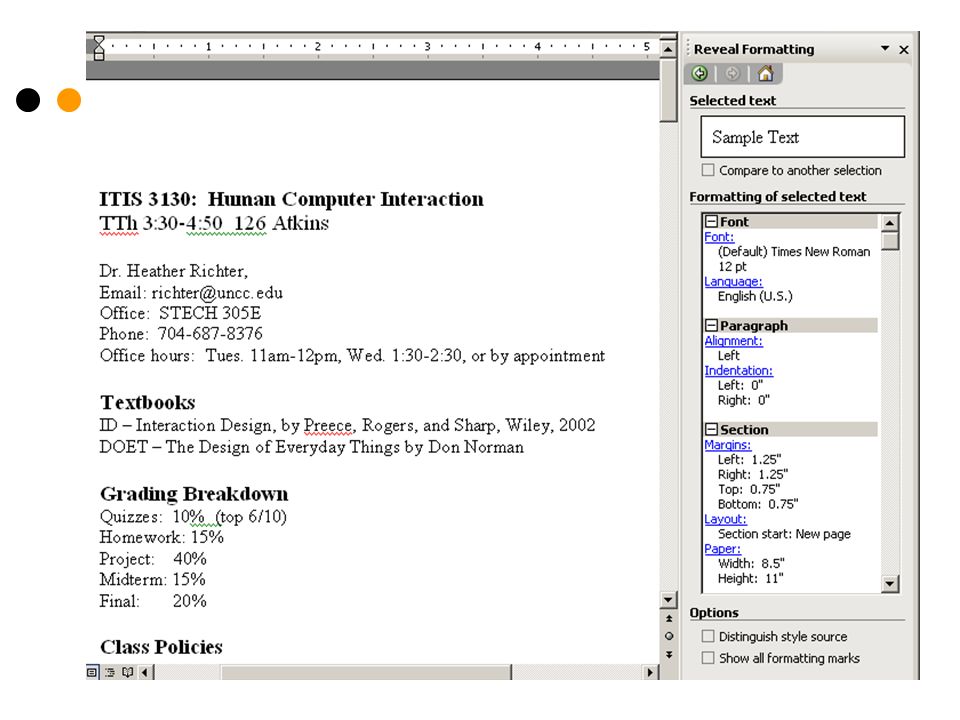This screenshot has width=960, height=720.
Task: Click the Width: 8.5" paper value
Action: point(751,563)
